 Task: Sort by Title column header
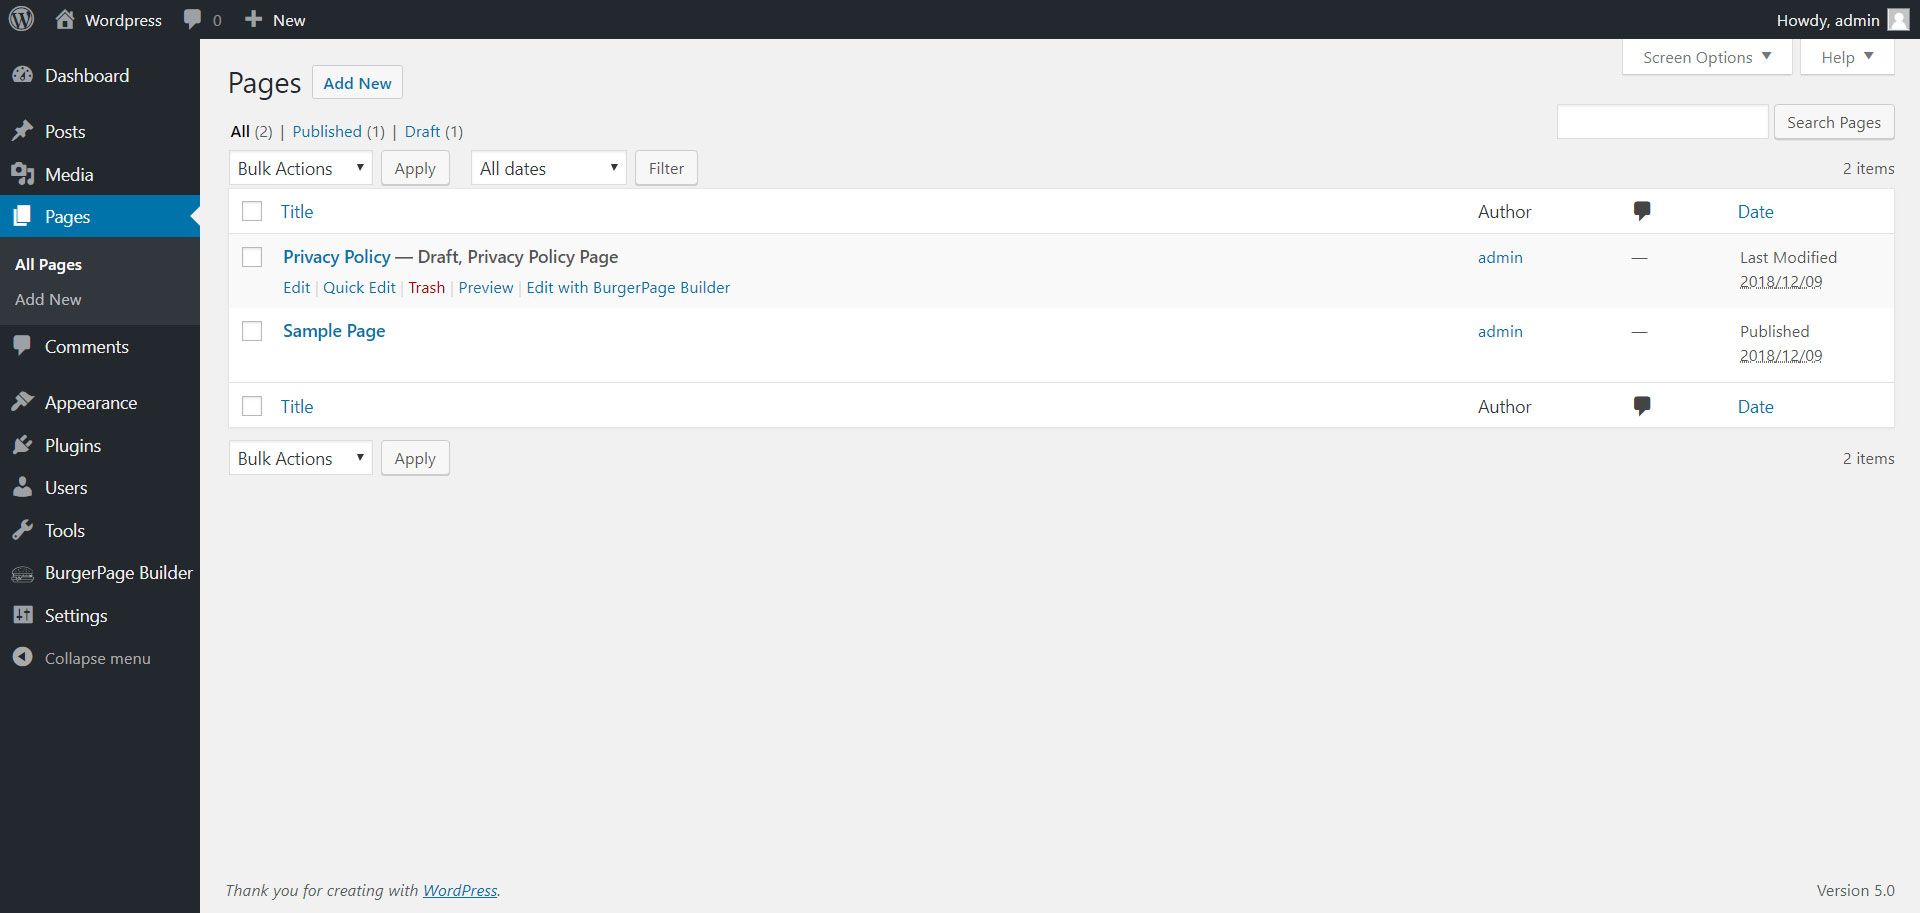click(297, 211)
